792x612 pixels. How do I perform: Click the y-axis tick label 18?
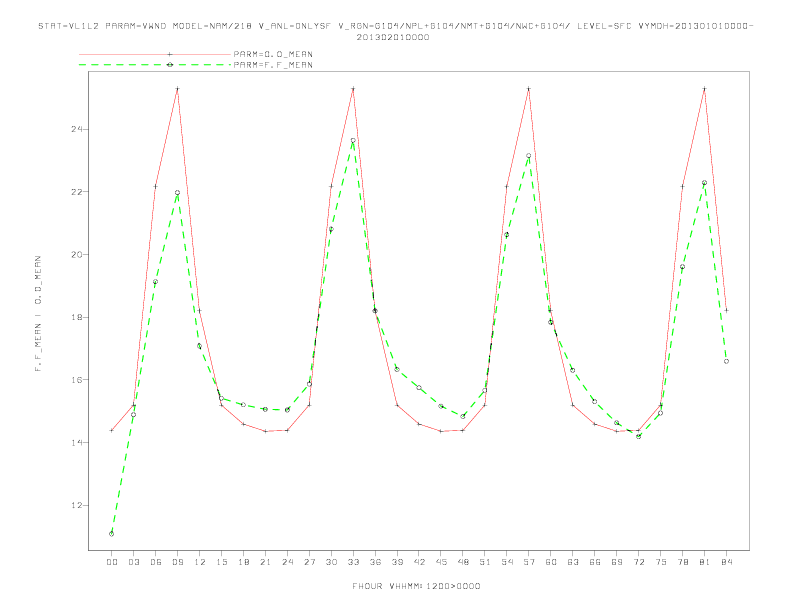click(77, 317)
